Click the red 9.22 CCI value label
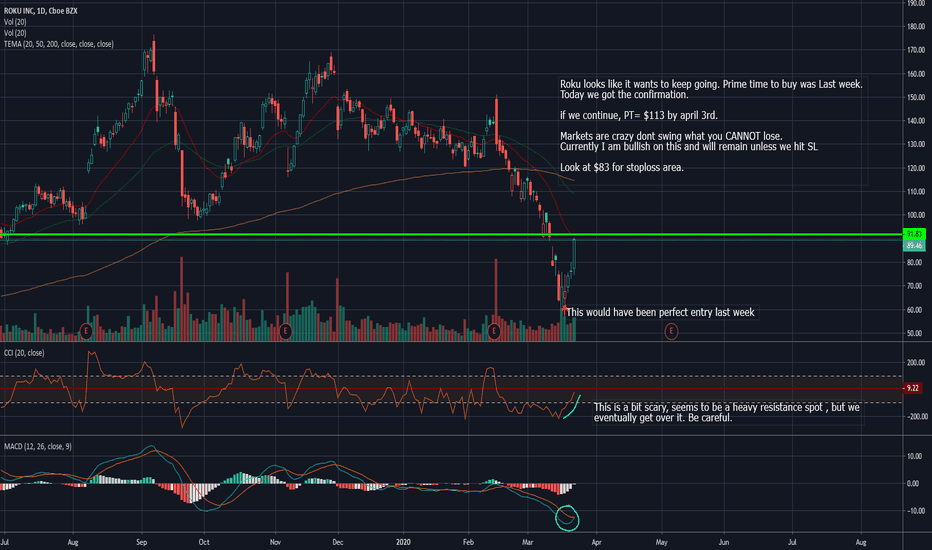This screenshot has height=550, width=932. pos(914,388)
